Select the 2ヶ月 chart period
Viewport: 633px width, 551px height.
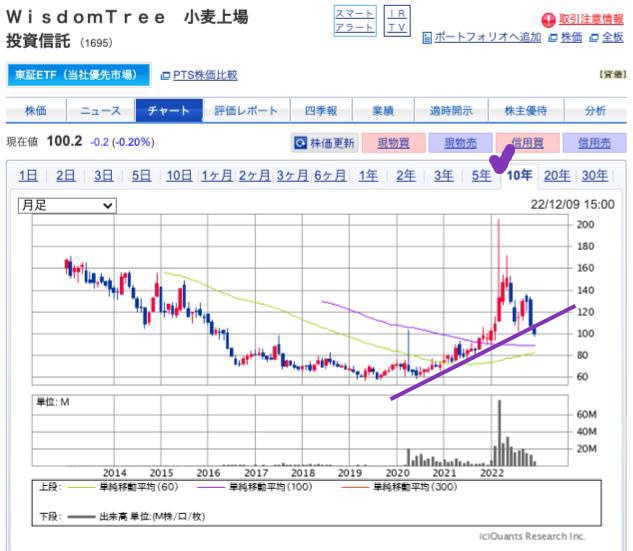point(255,176)
